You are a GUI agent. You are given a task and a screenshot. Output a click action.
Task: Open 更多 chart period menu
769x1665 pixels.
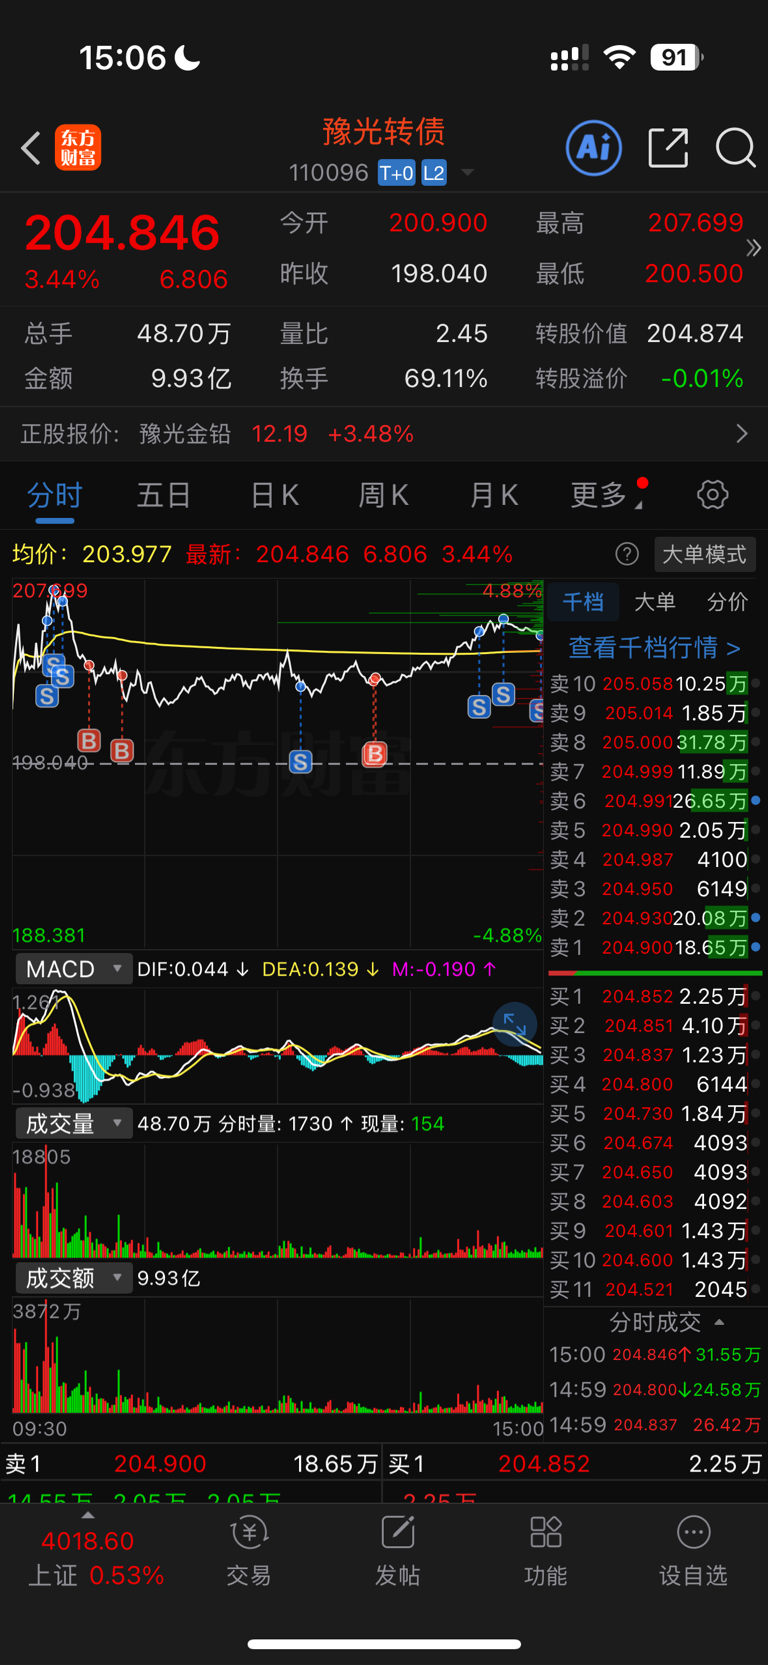pos(606,494)
